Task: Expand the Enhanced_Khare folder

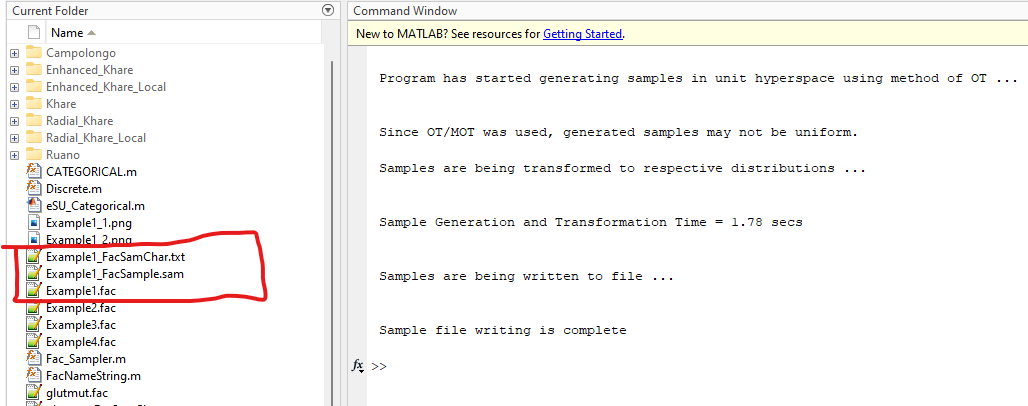Action: coord(14,70)
